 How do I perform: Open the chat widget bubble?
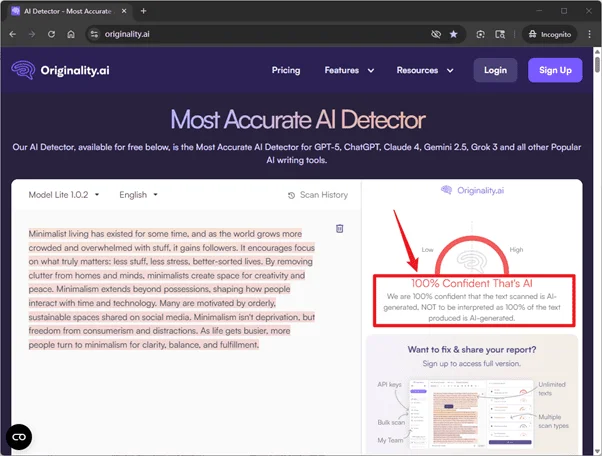point(19,437)
